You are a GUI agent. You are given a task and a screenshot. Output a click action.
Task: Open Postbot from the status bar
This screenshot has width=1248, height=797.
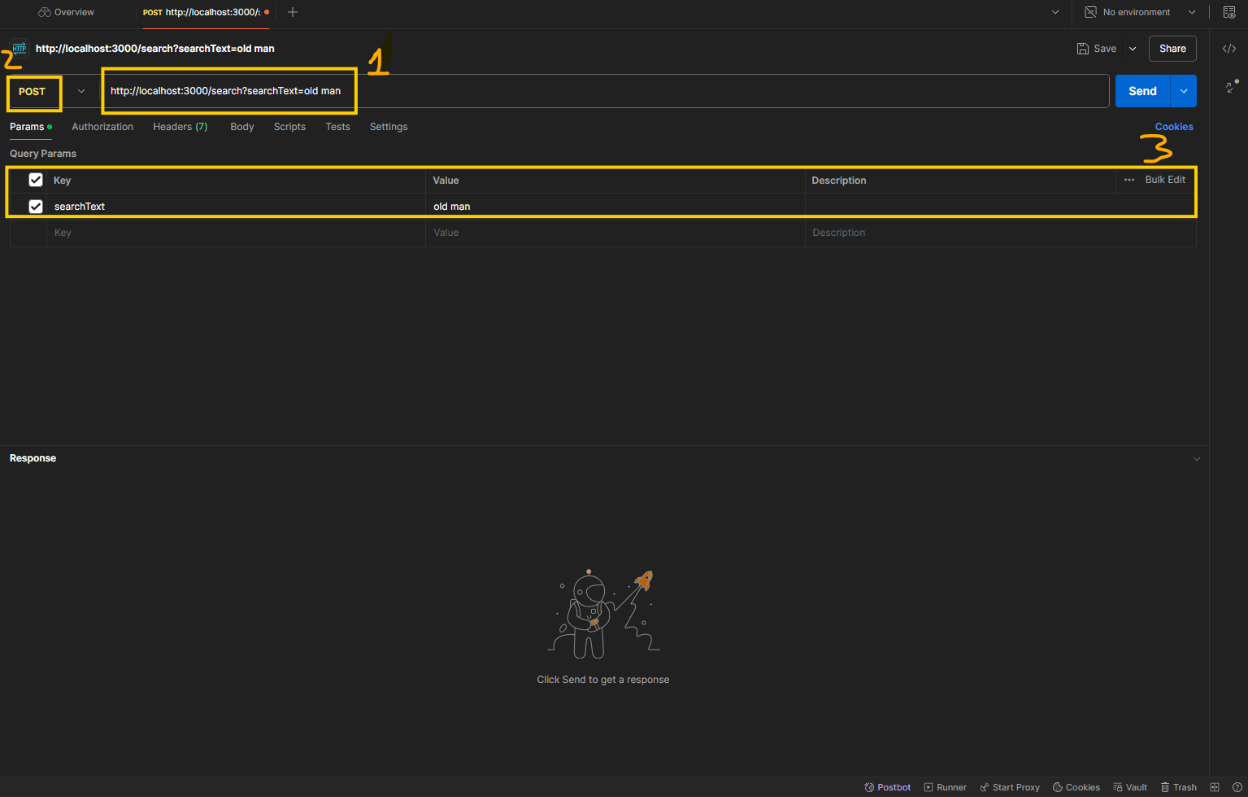pos(887,787)
